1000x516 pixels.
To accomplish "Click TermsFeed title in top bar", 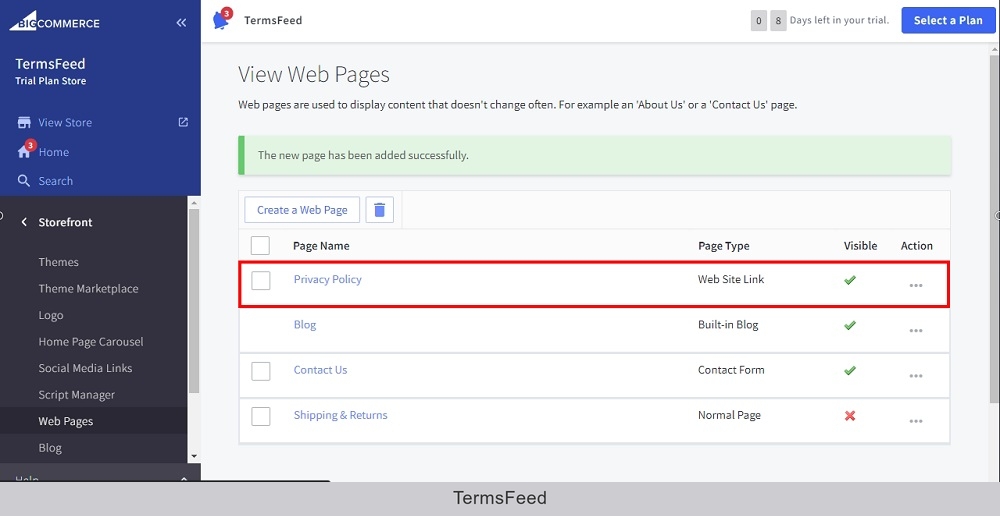I will (273, 20).
